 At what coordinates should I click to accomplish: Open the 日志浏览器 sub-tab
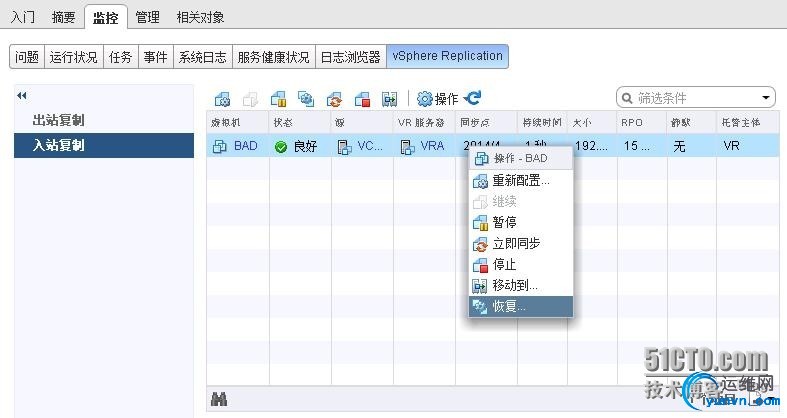click(x=351, y=57)
